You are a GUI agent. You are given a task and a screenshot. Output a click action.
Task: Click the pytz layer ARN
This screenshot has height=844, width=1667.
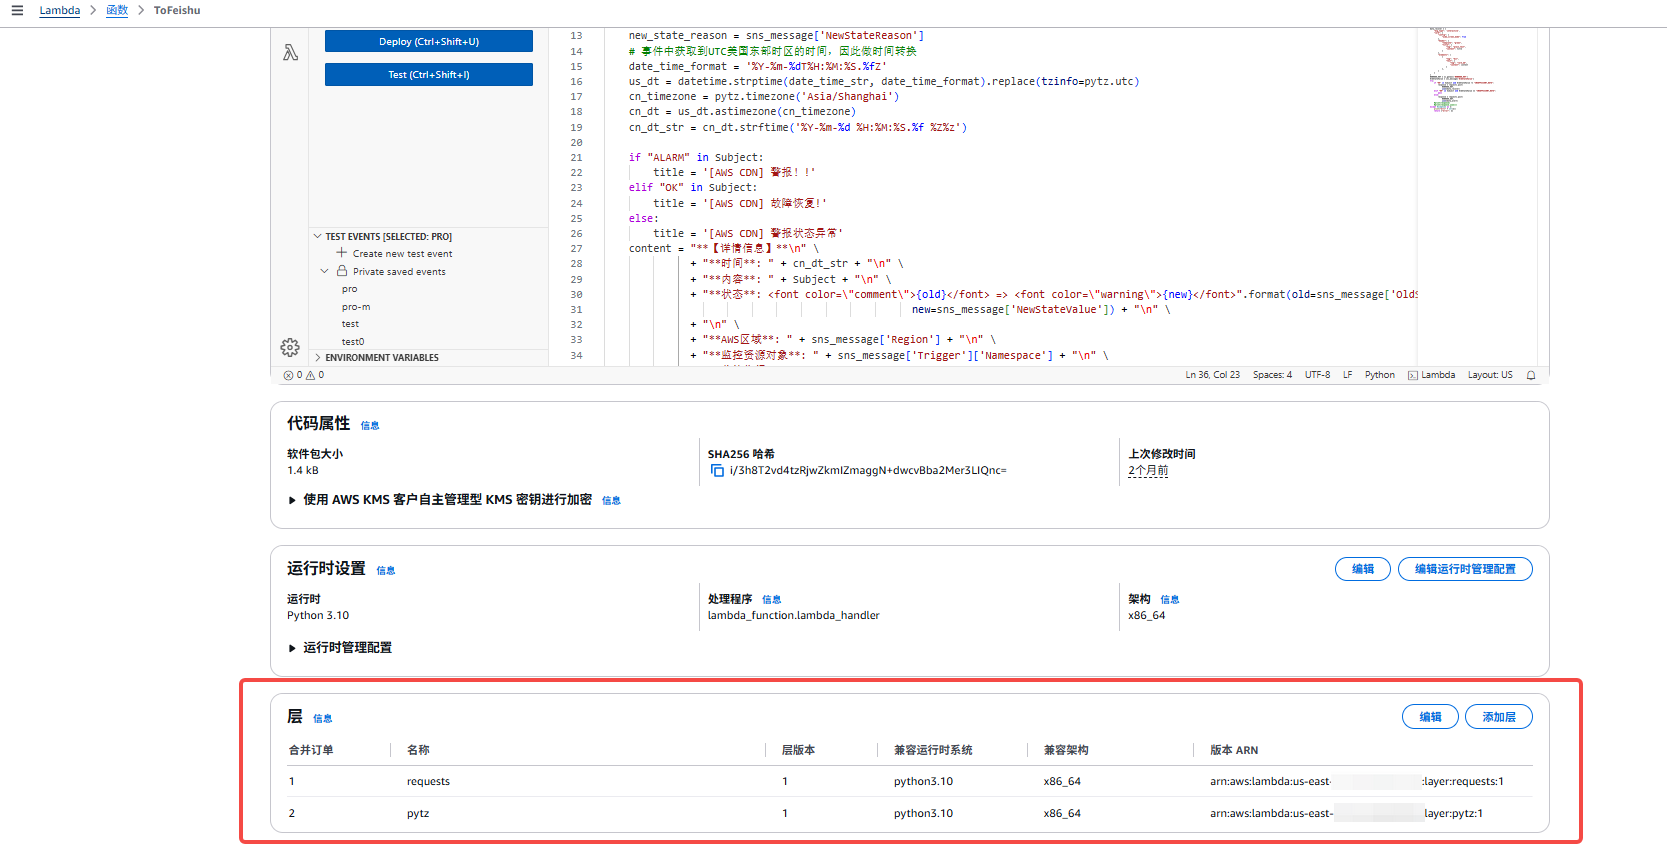1346,814
